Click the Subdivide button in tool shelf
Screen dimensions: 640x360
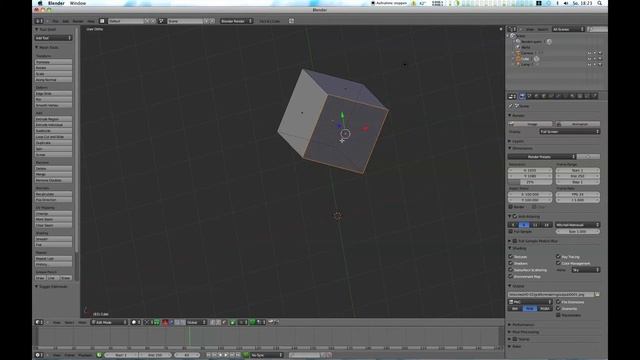(x=53, y=131)
